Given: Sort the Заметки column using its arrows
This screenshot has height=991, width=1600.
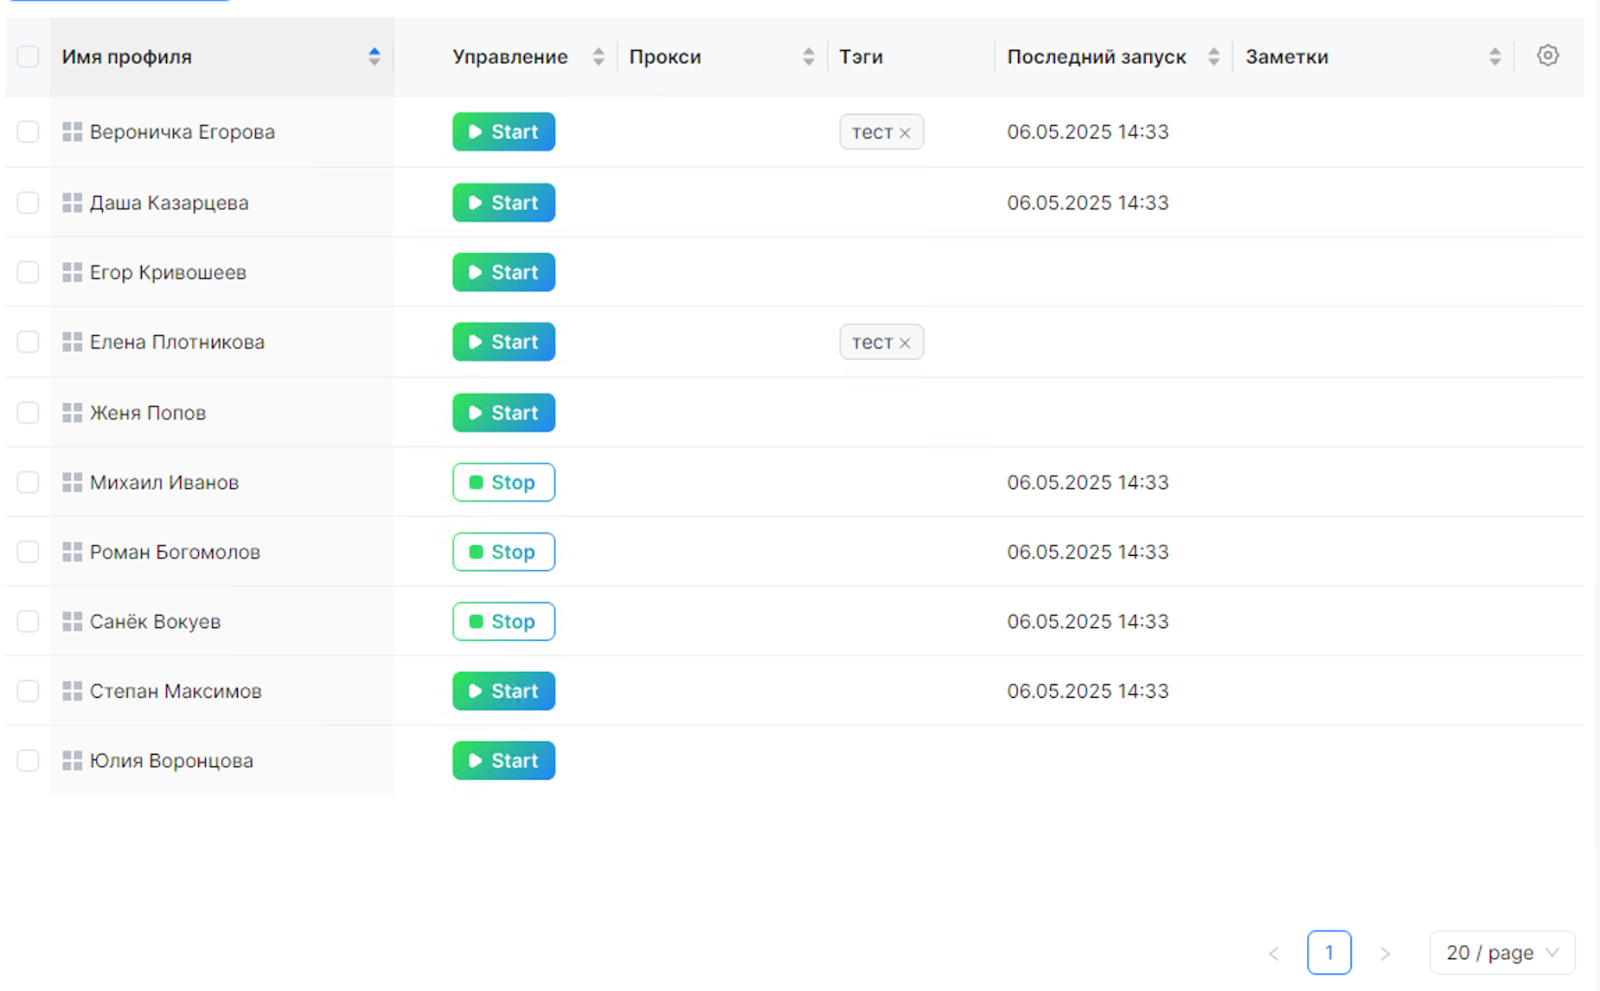Looking at the screenshot, I should [1494, 56].
